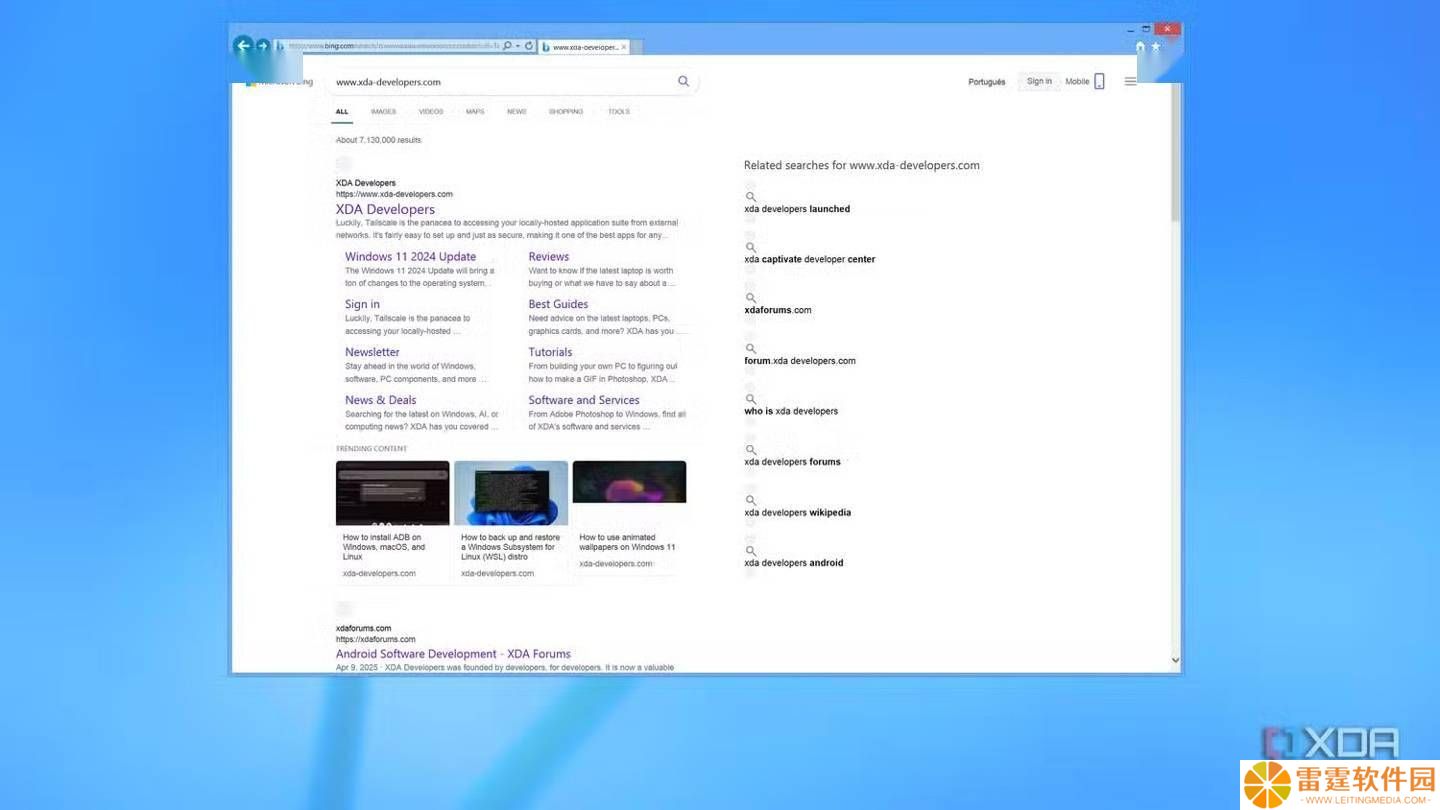
Task: Refresh the page using the reload icon
Action: 529,46
